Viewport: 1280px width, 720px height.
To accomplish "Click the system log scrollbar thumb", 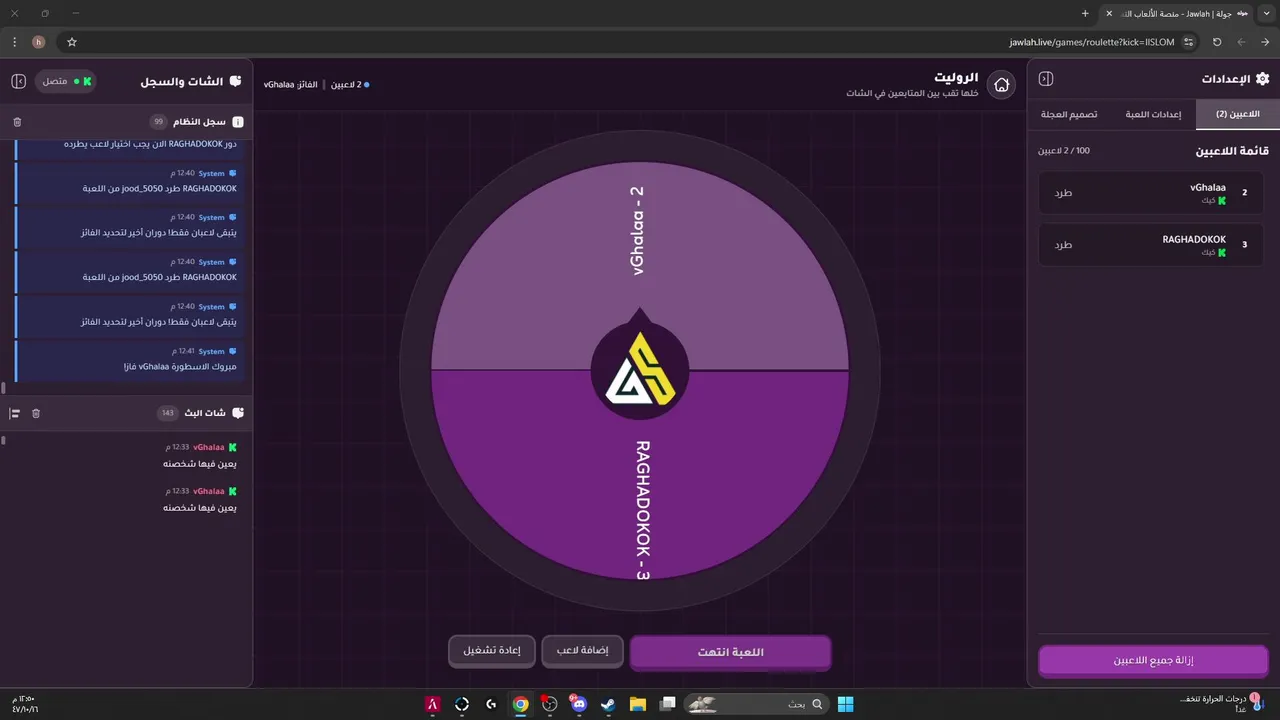I will click(3, 387).
